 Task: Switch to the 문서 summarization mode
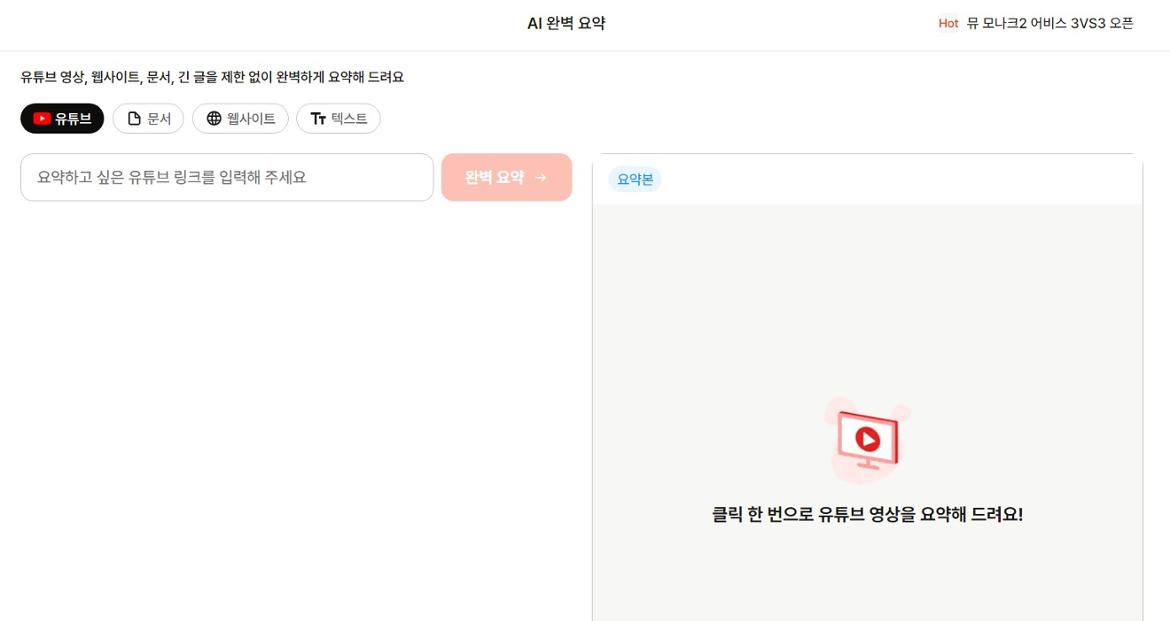click(148, 118)
